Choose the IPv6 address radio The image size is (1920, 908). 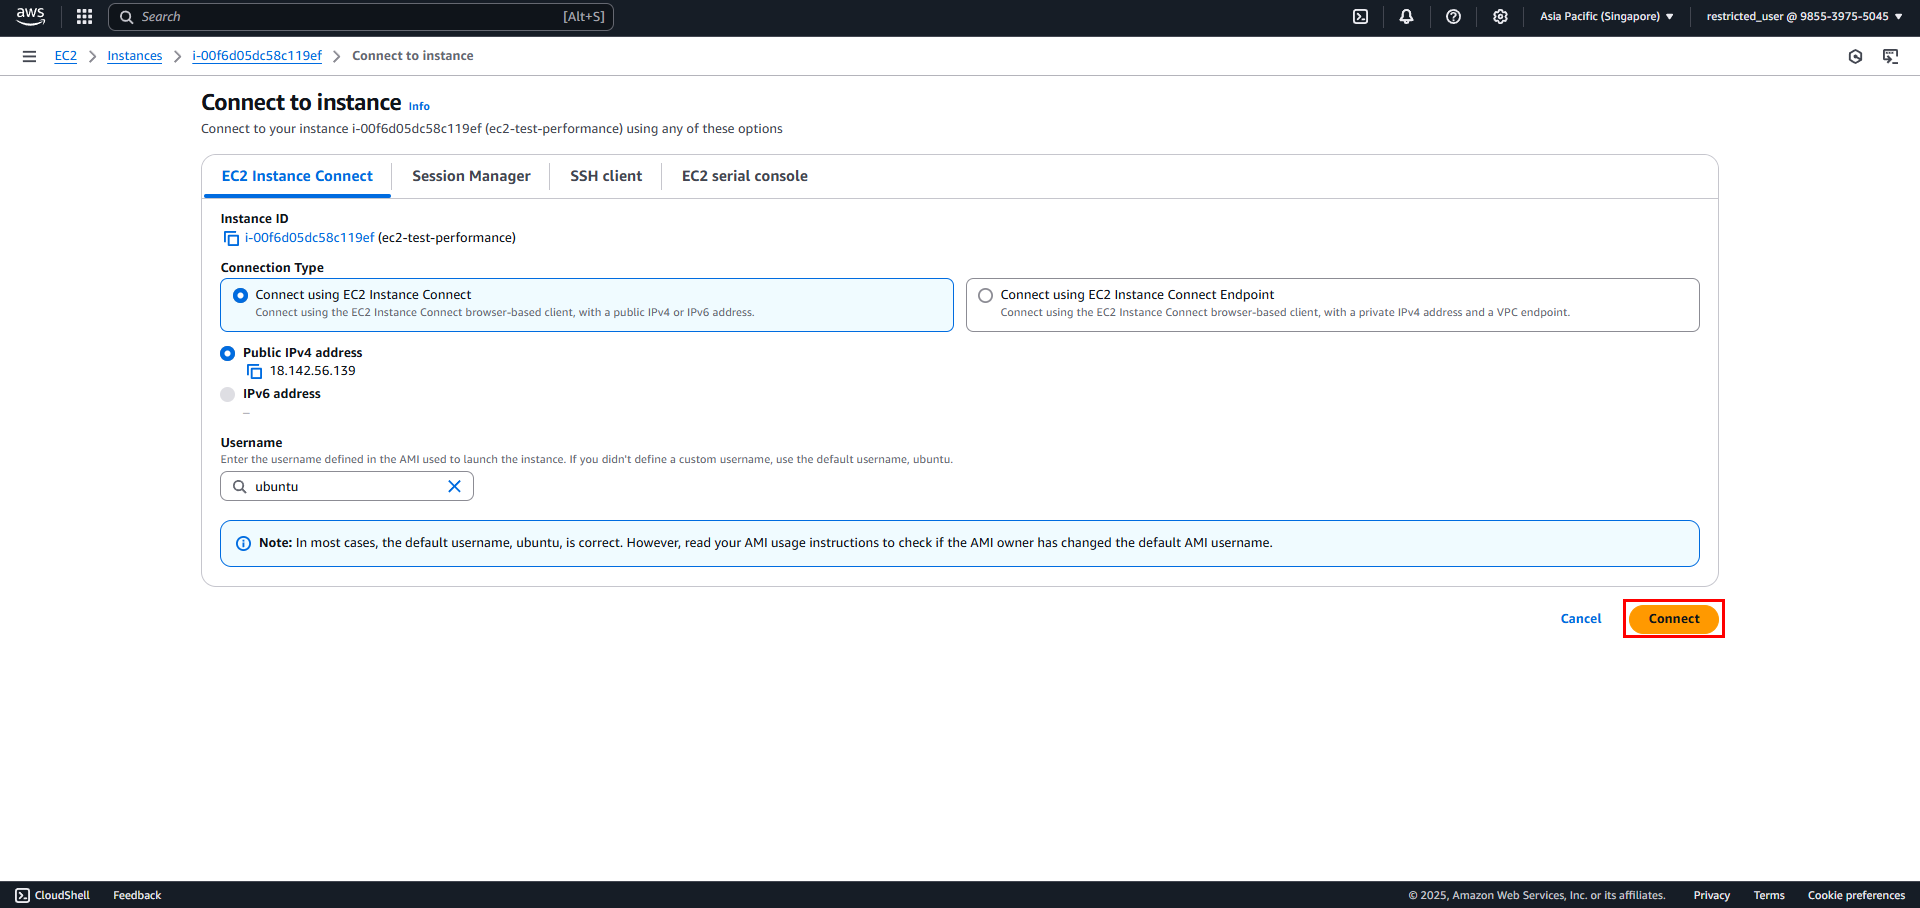pos(227,394)
